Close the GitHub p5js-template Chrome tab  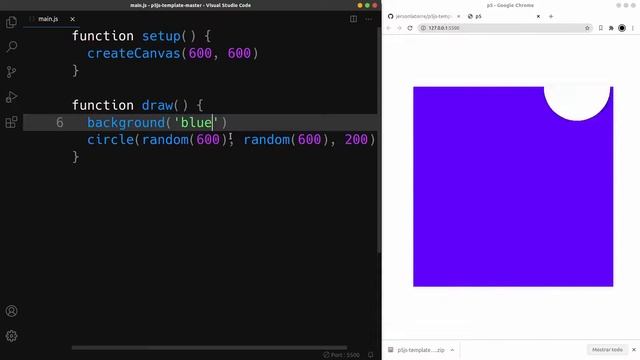(x=458, y=16)
